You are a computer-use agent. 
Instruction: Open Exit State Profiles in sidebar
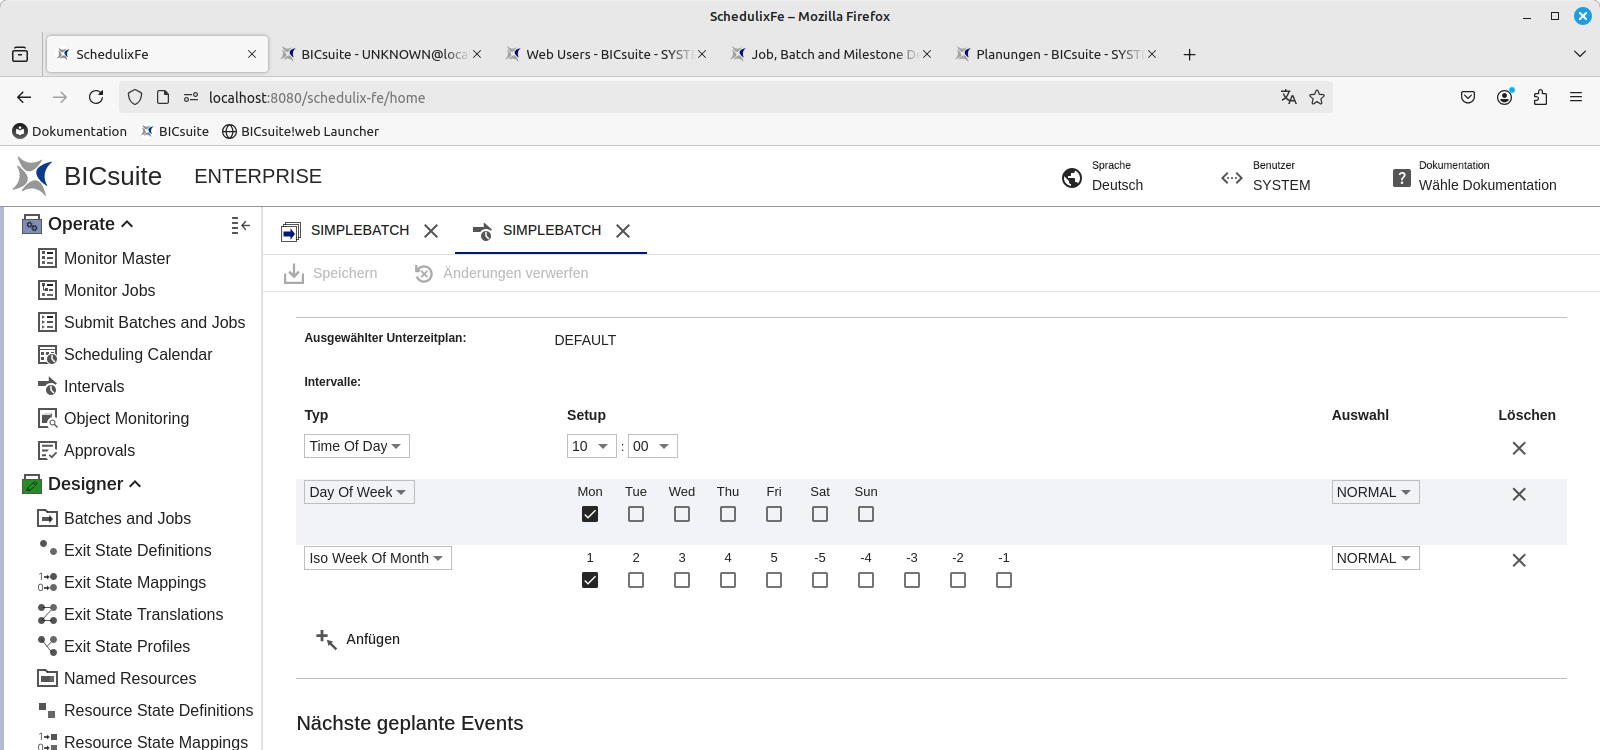pos(127,646)
